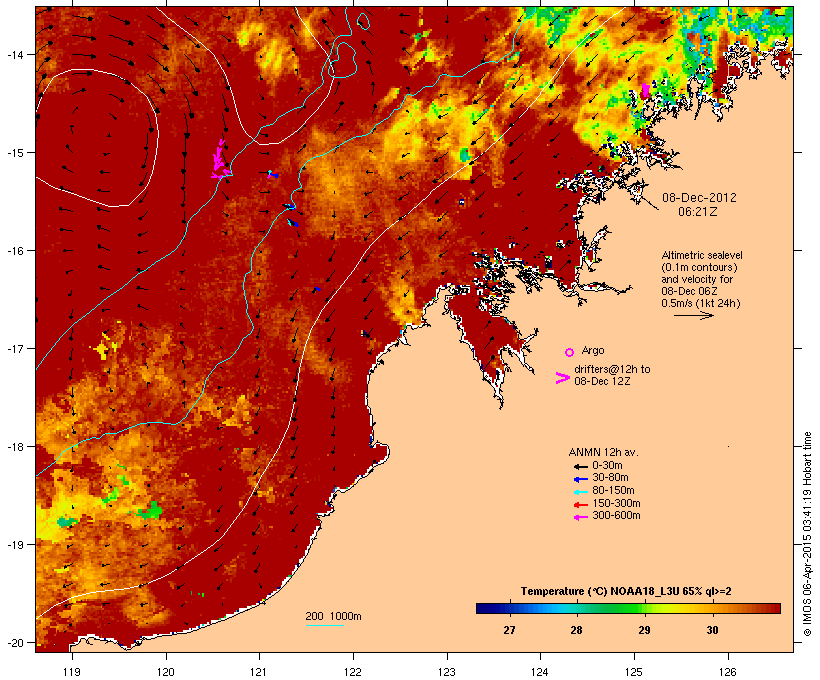Click the '0-30m' depth label
This screenshot has width=820, height=680.
click(607, 466)
